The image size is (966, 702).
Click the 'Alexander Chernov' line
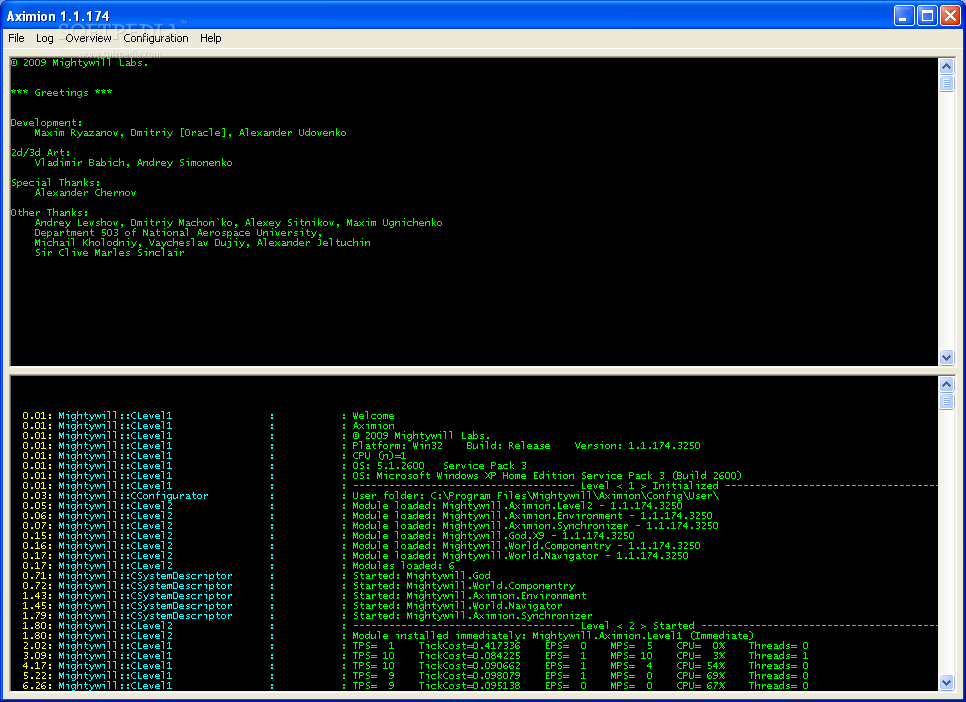pyautogui.click(x=86, y=192)
